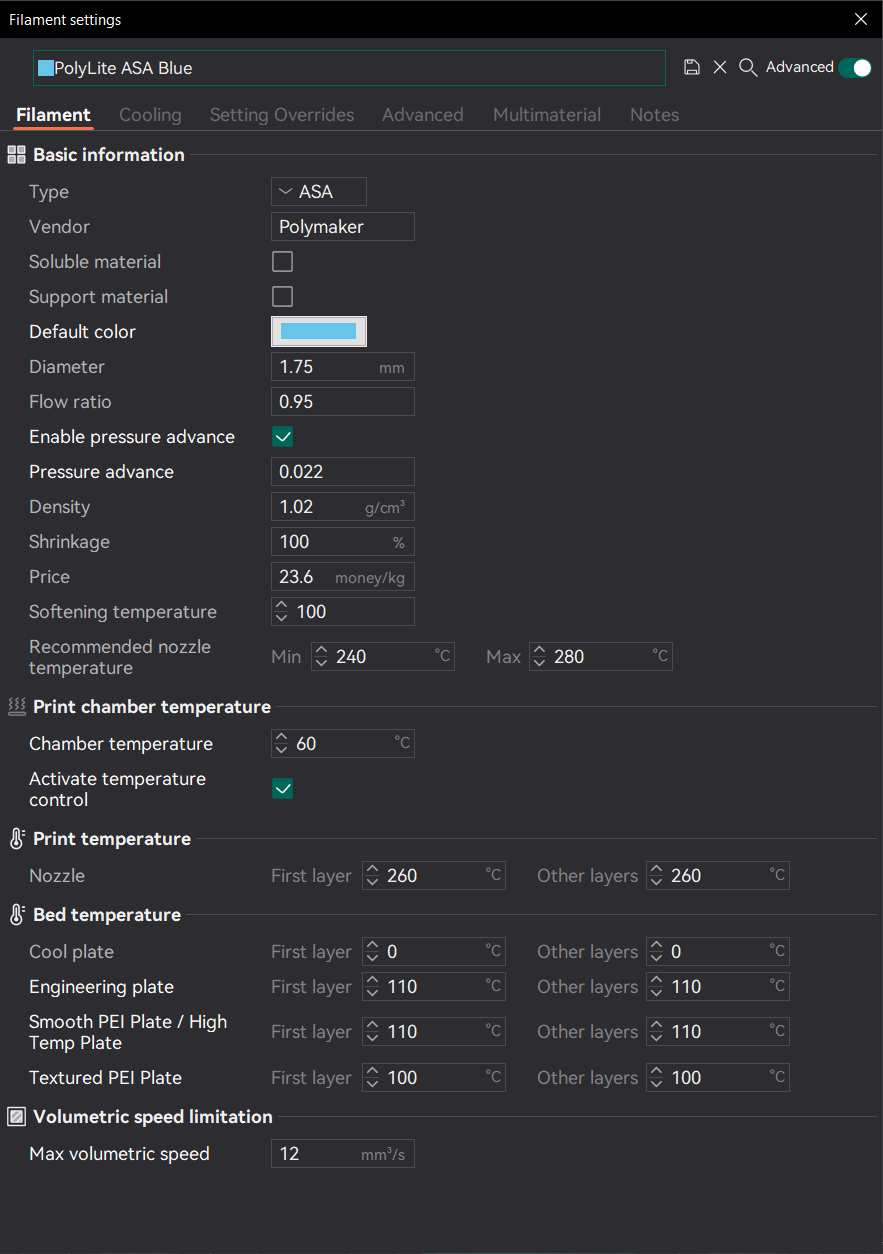Open the PolyLite ASA Blue preset dropdown
Viewport: 883px width, 1254px height.
point(349,68)
